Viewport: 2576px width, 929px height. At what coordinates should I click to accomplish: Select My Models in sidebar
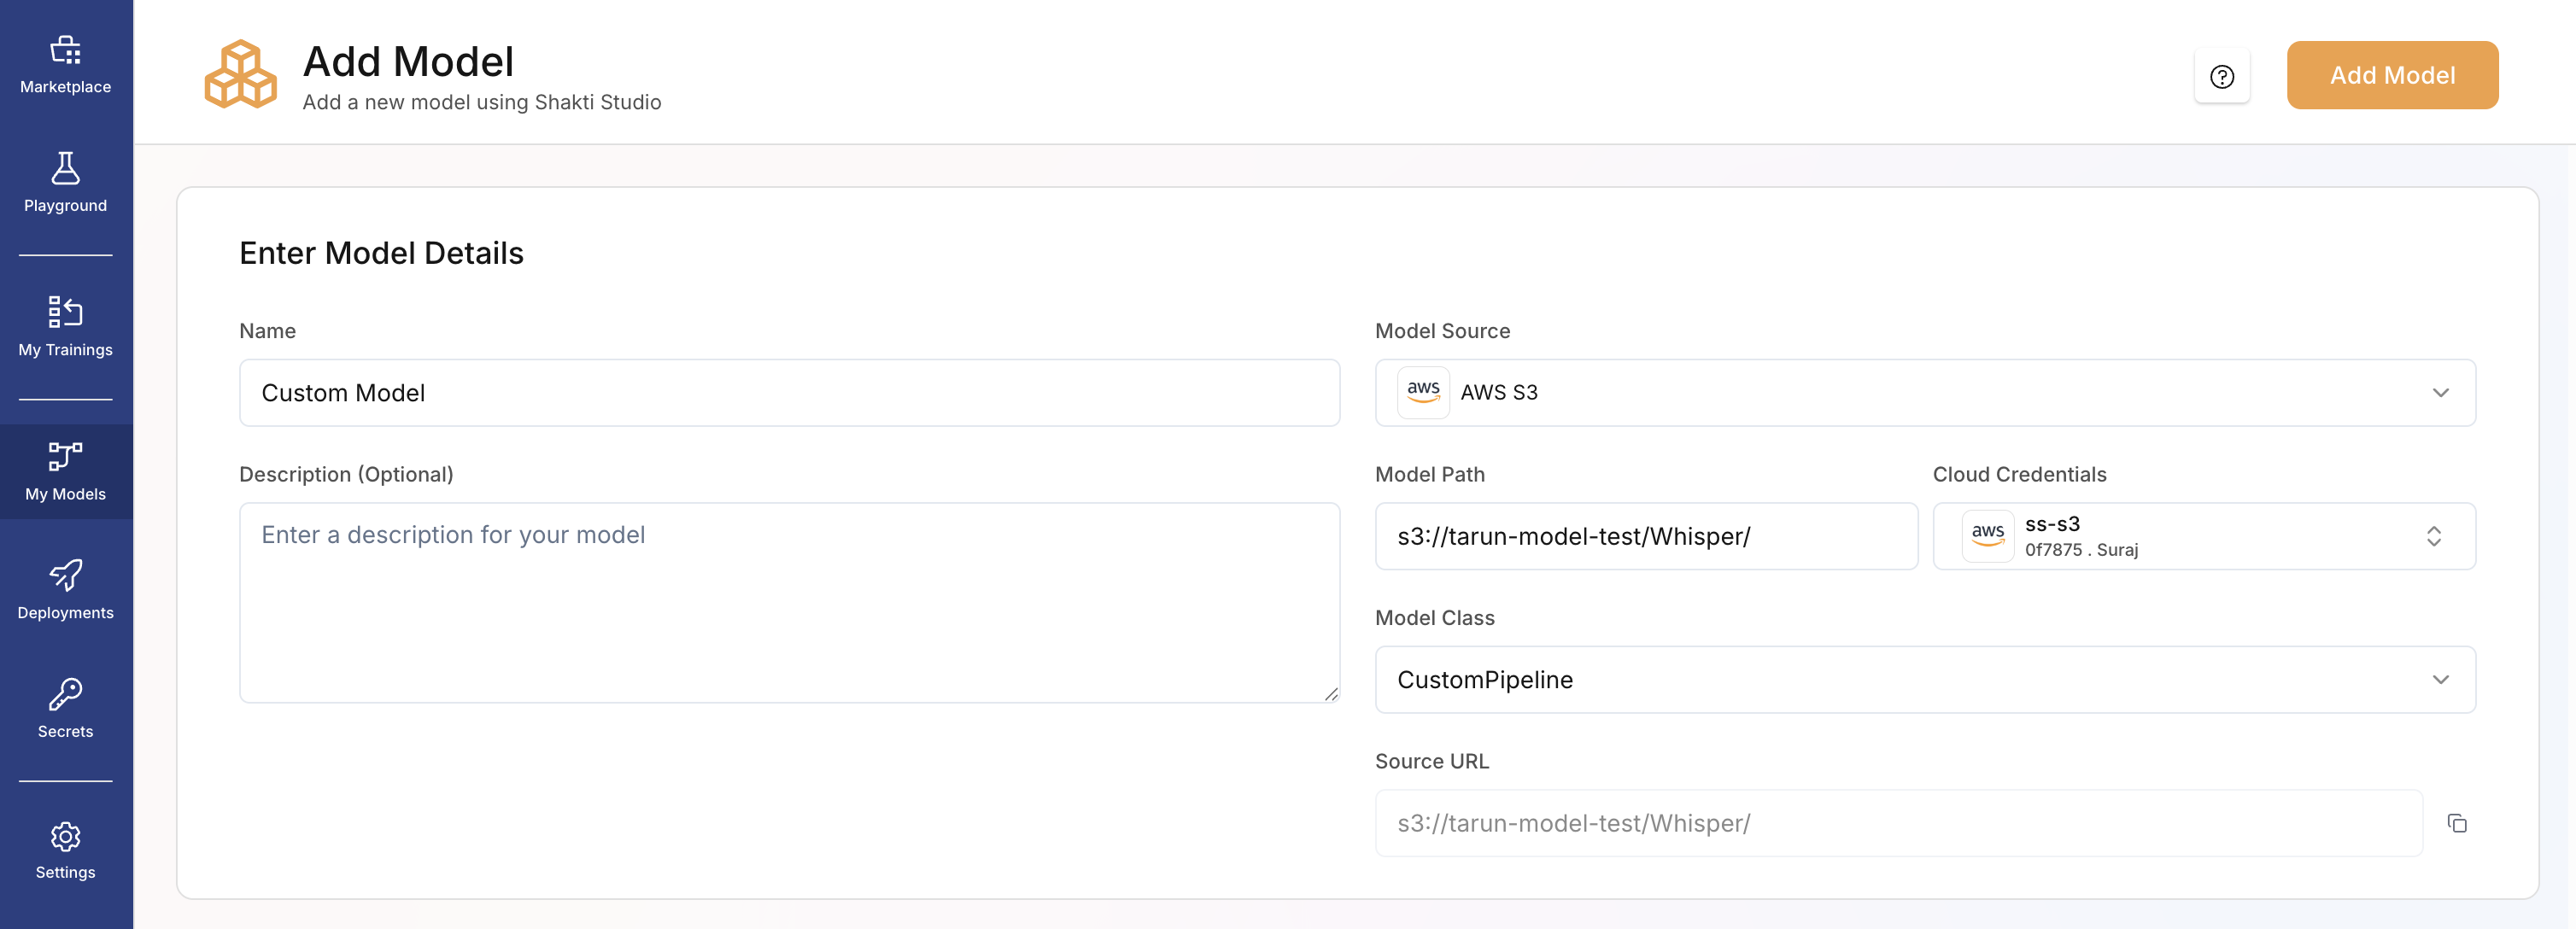(66, 471)
